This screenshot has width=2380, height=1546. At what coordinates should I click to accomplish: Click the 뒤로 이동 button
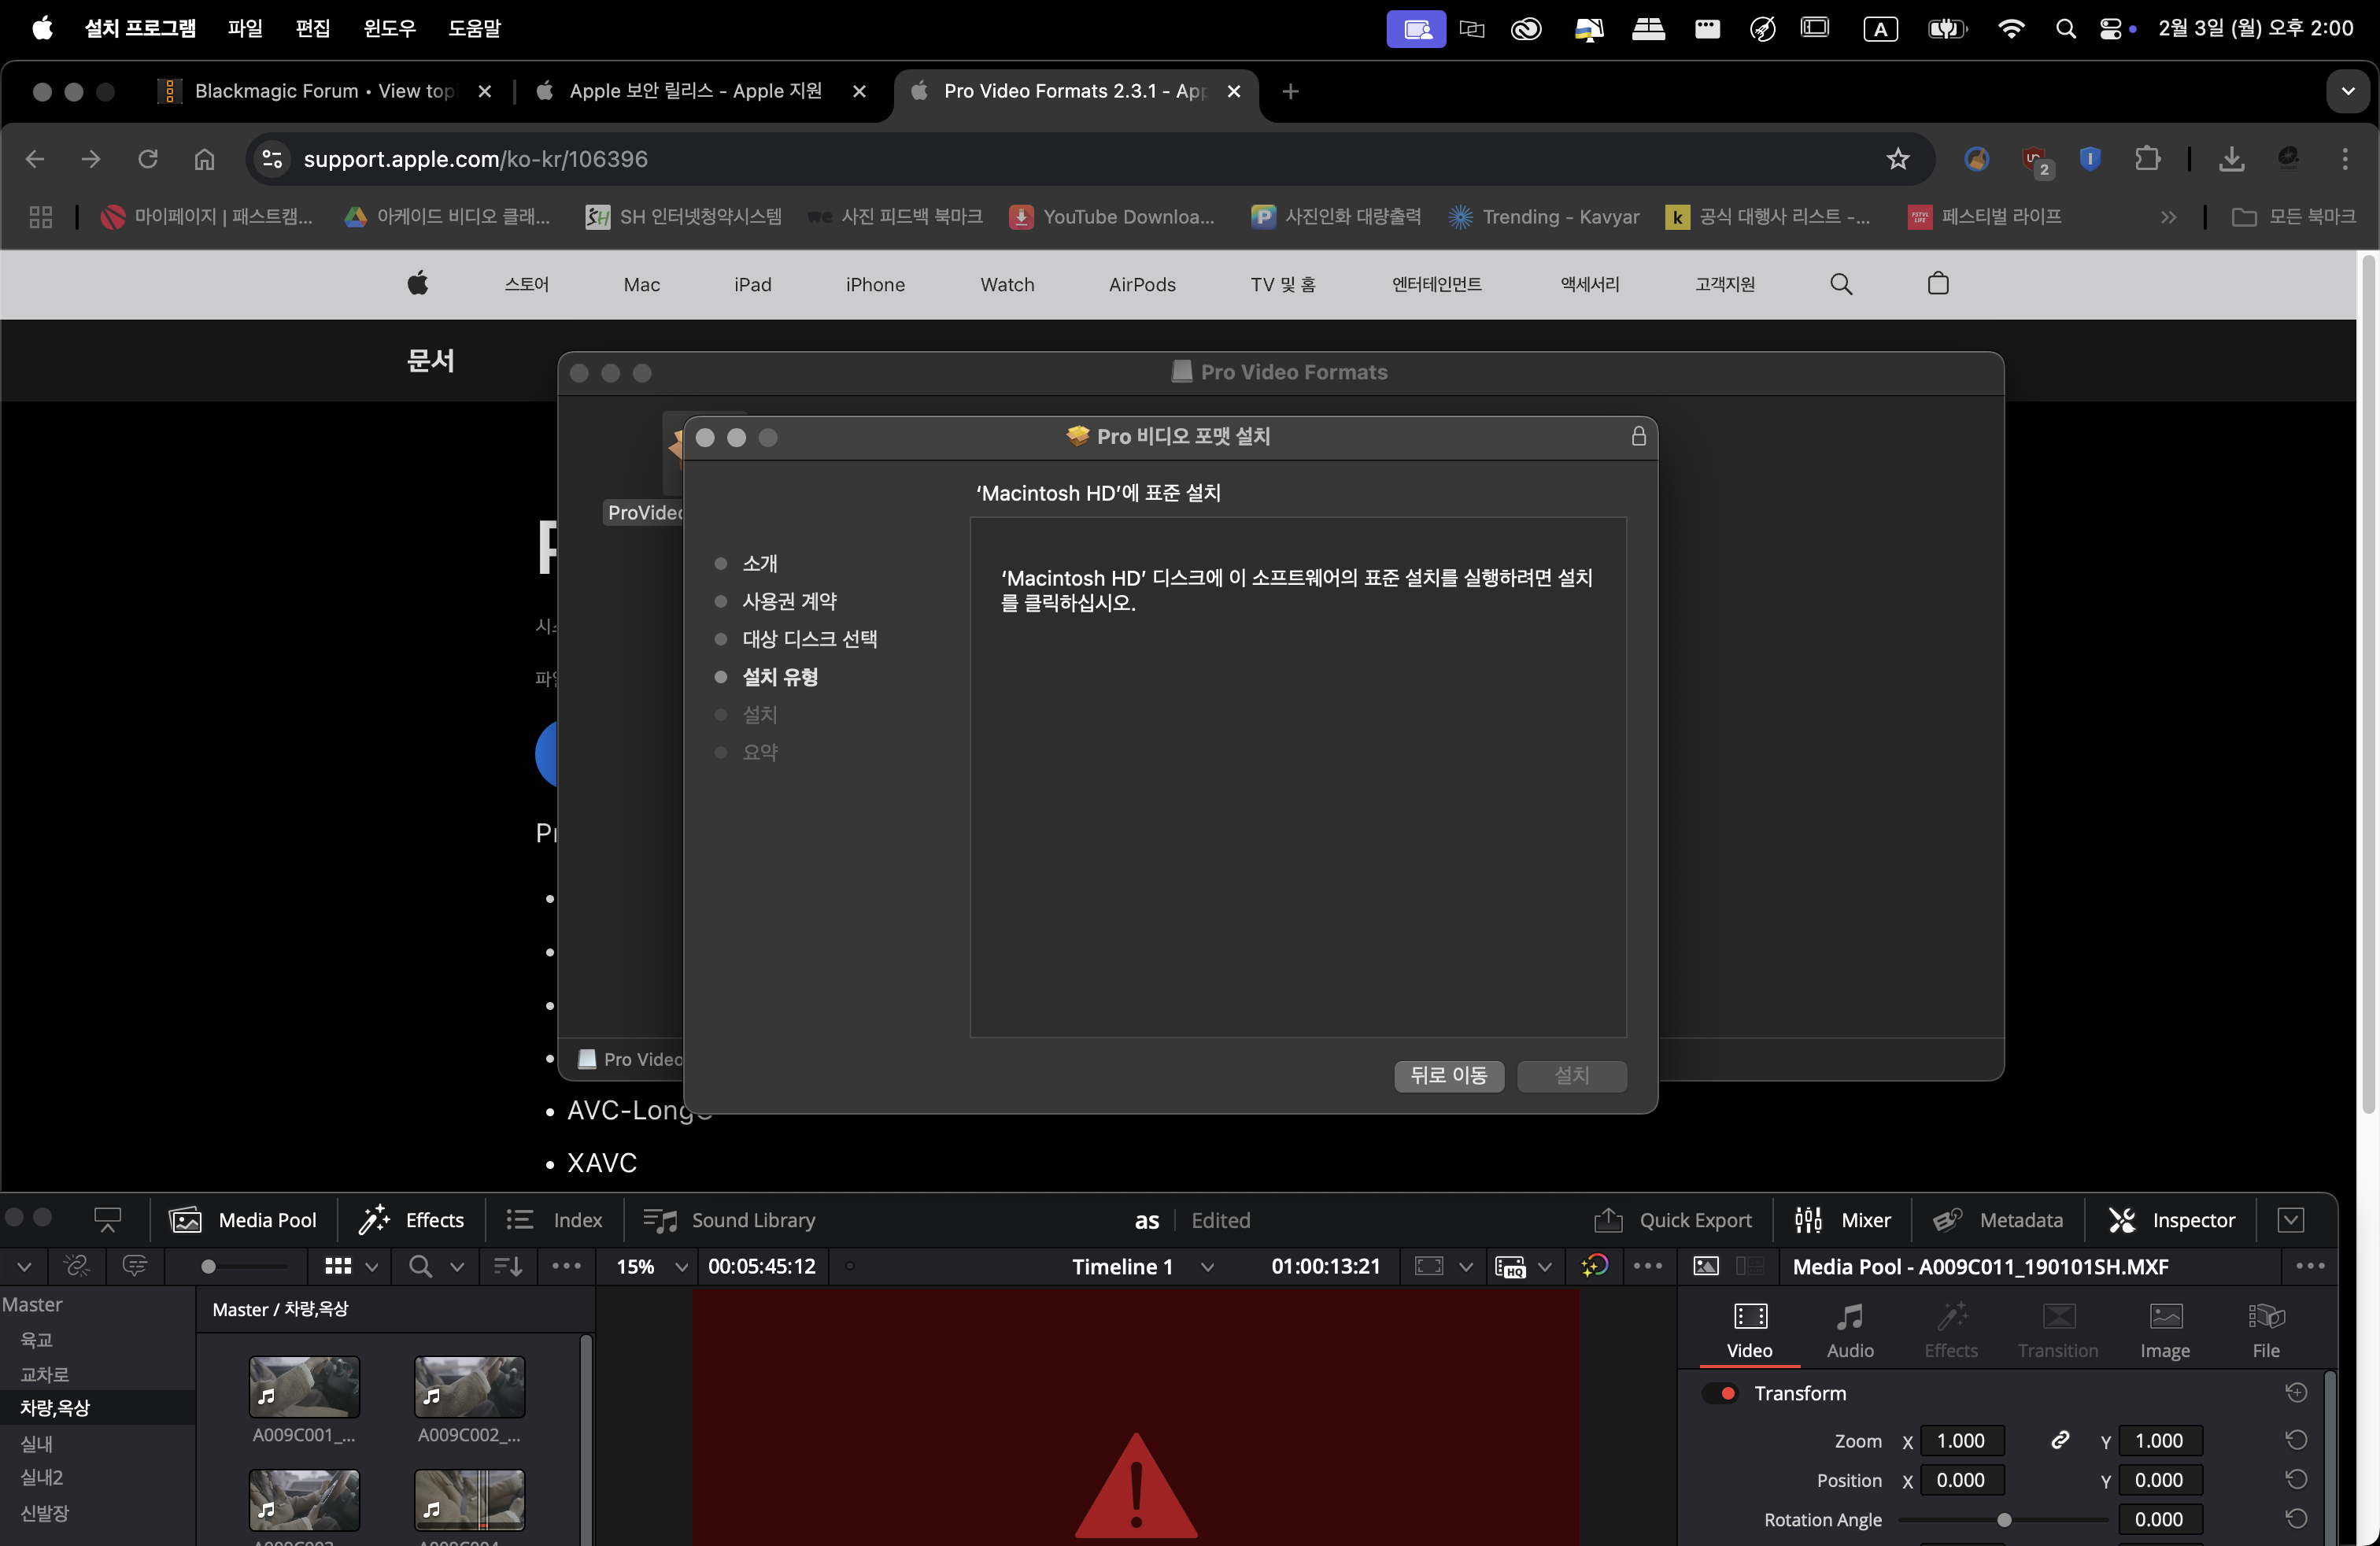1448,1075
